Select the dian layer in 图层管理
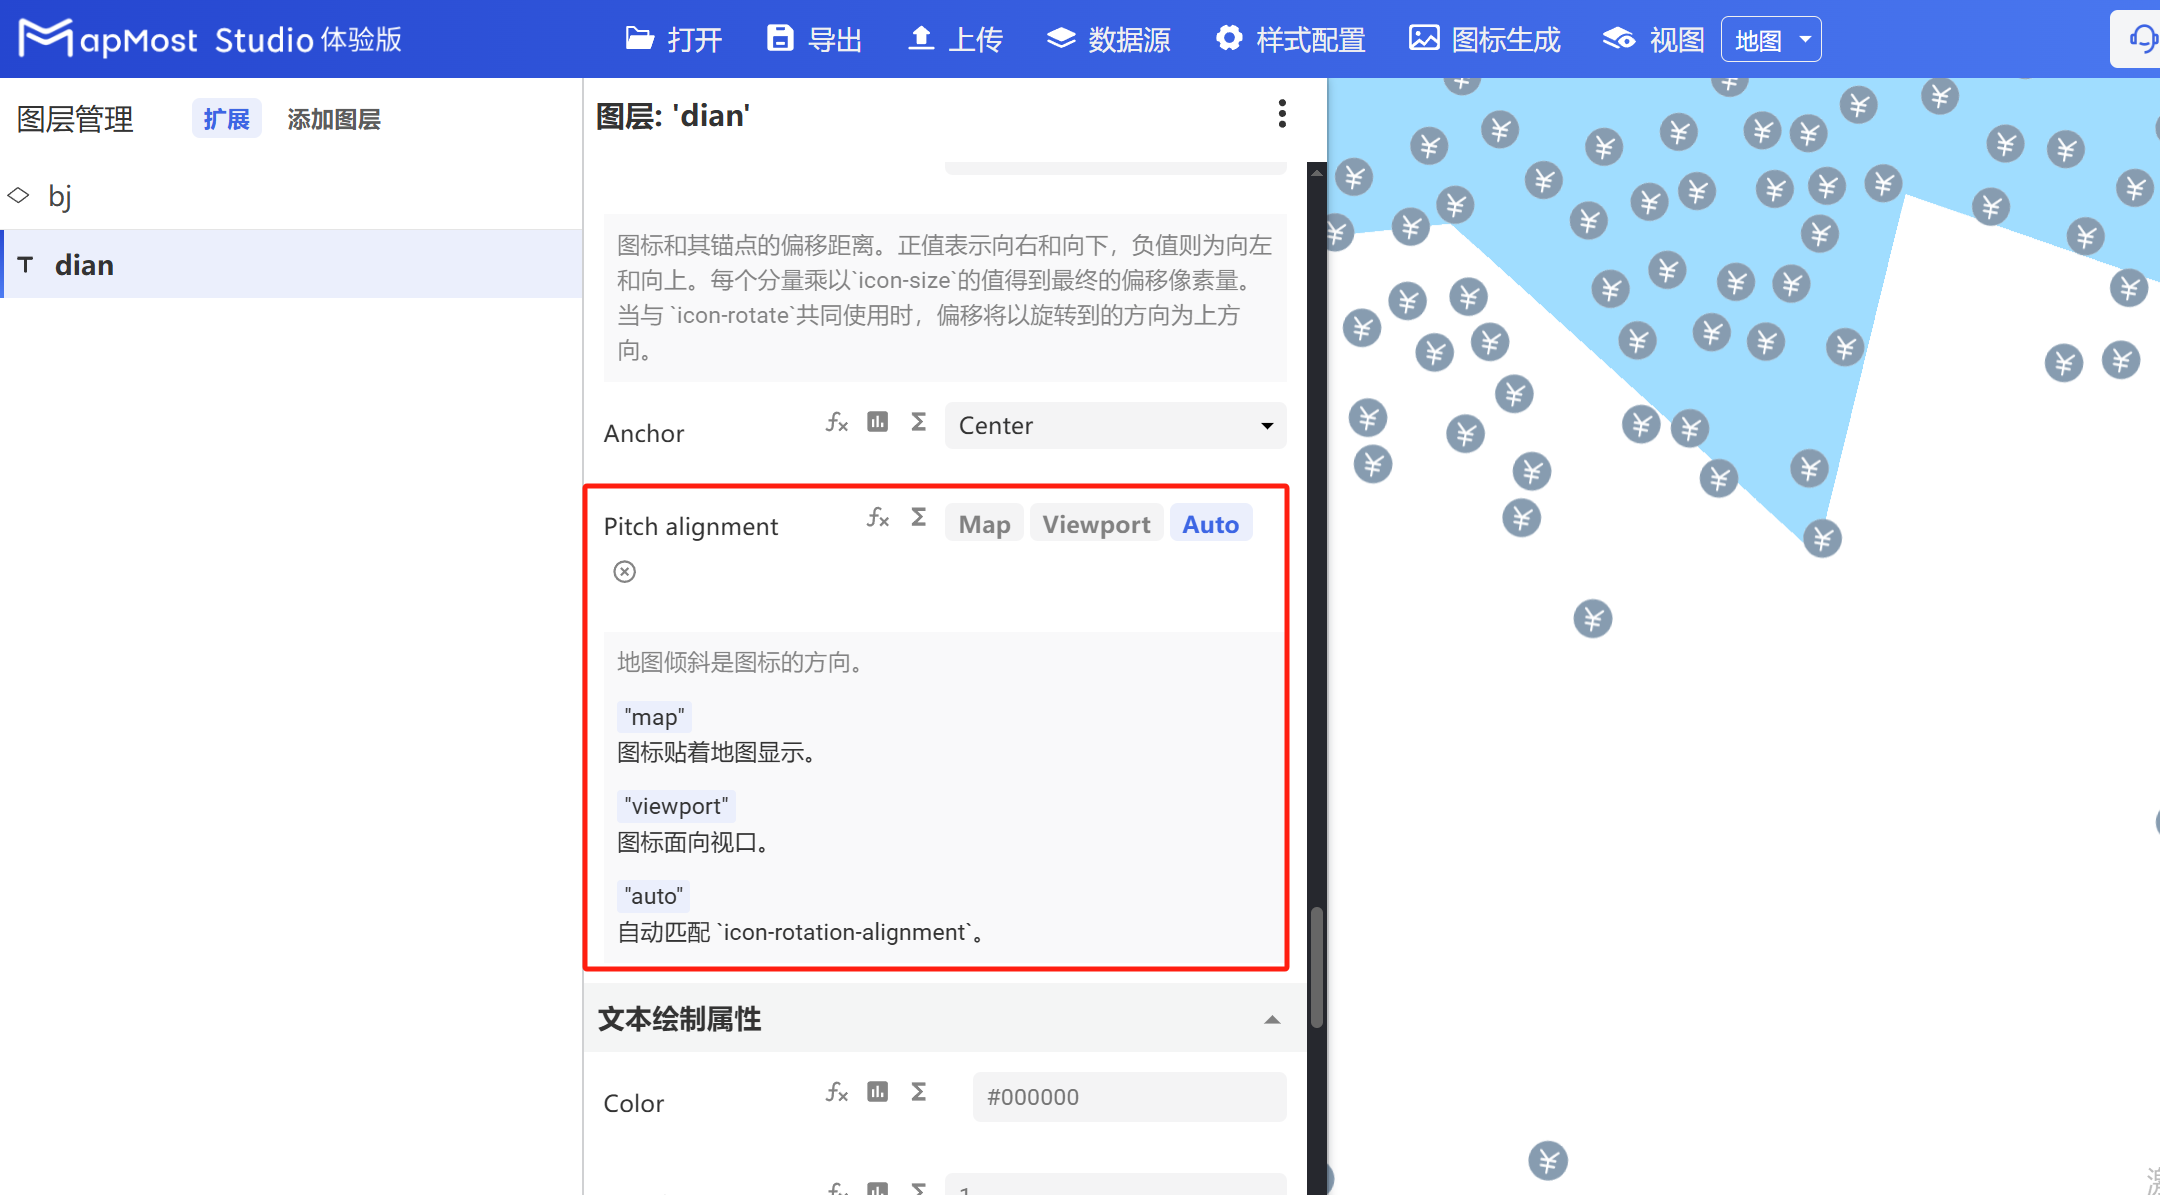Viewport: 2160px width, 1195px height. [84, 264]
